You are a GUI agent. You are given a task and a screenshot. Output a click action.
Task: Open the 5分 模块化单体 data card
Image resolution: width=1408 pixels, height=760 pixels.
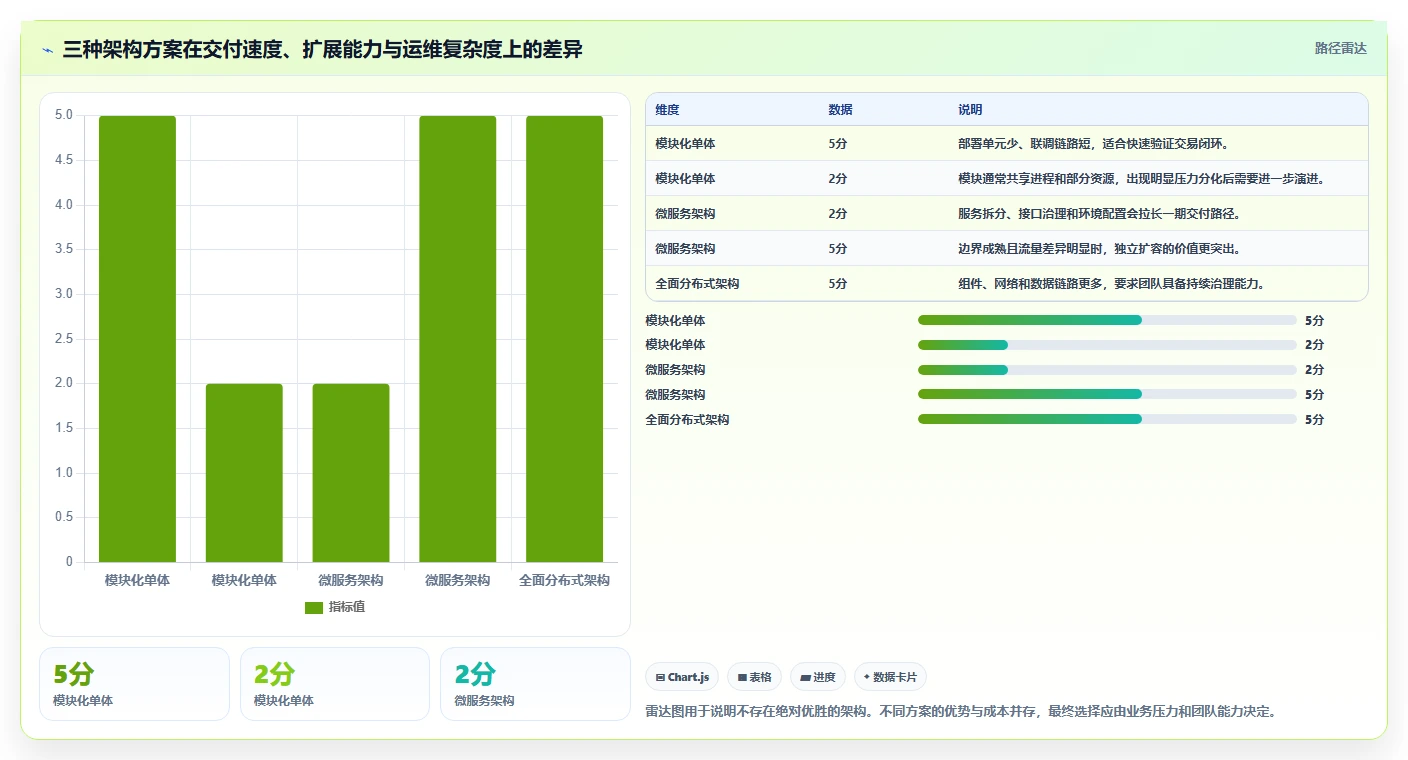point(134,684)
